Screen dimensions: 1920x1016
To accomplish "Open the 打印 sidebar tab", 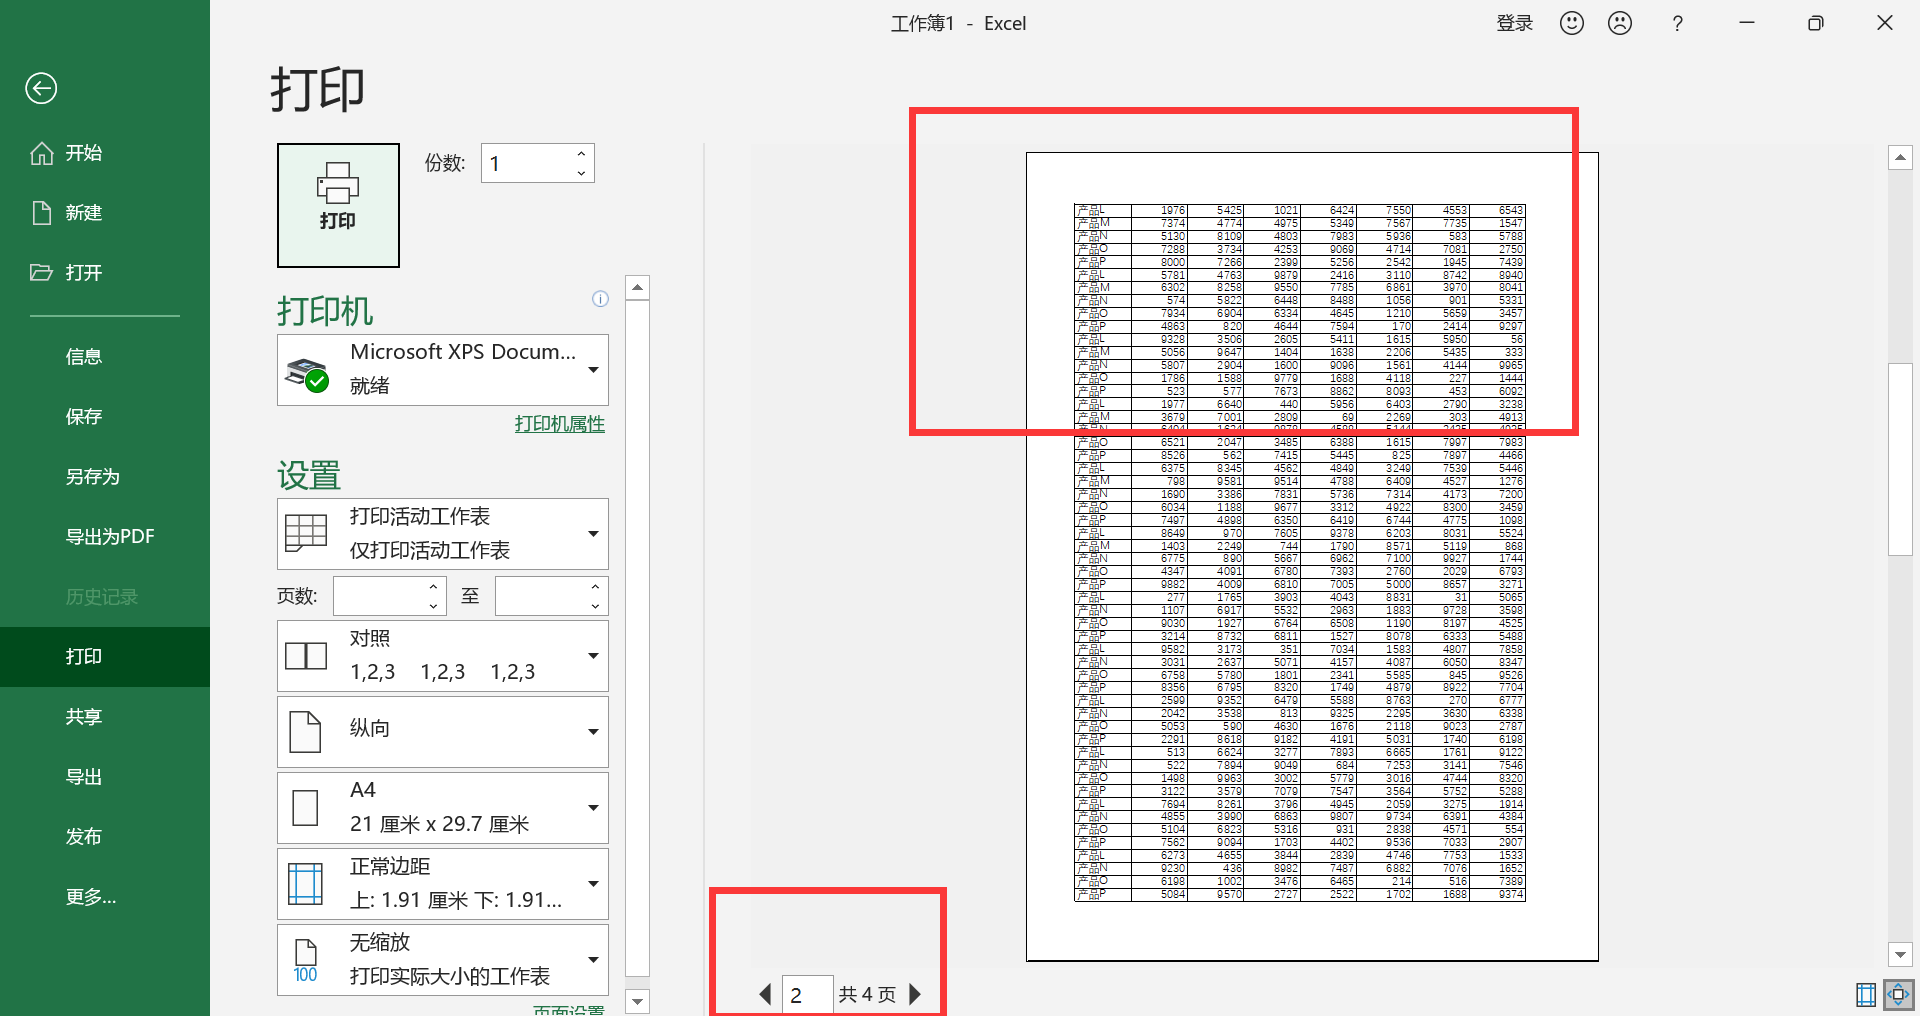I will point(105,657).
